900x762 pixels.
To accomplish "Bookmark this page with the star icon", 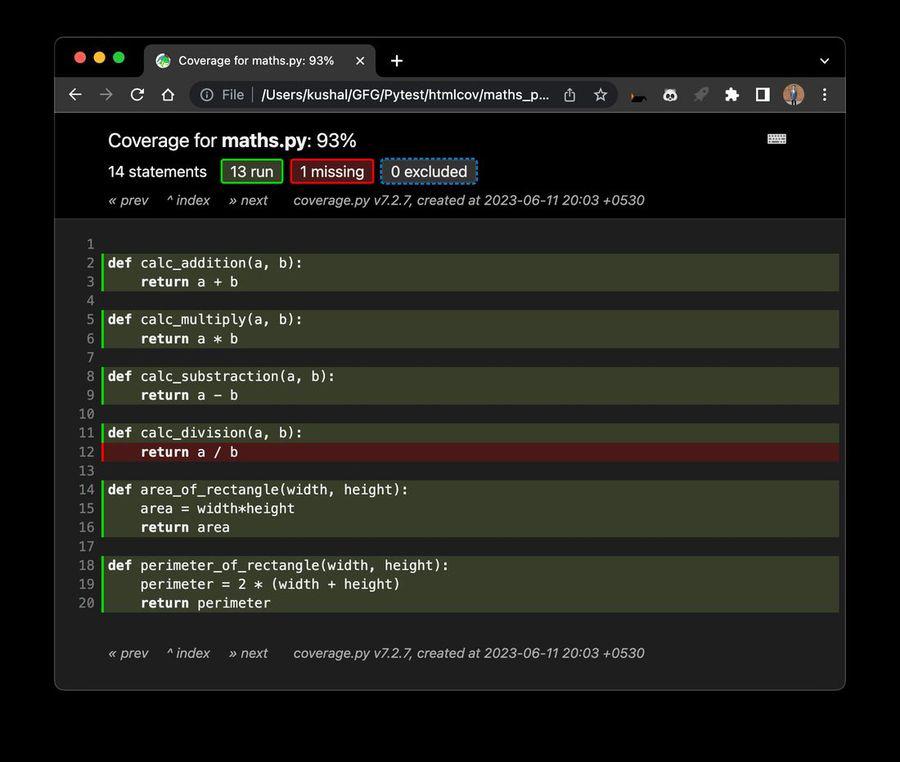I will [600, 94].
